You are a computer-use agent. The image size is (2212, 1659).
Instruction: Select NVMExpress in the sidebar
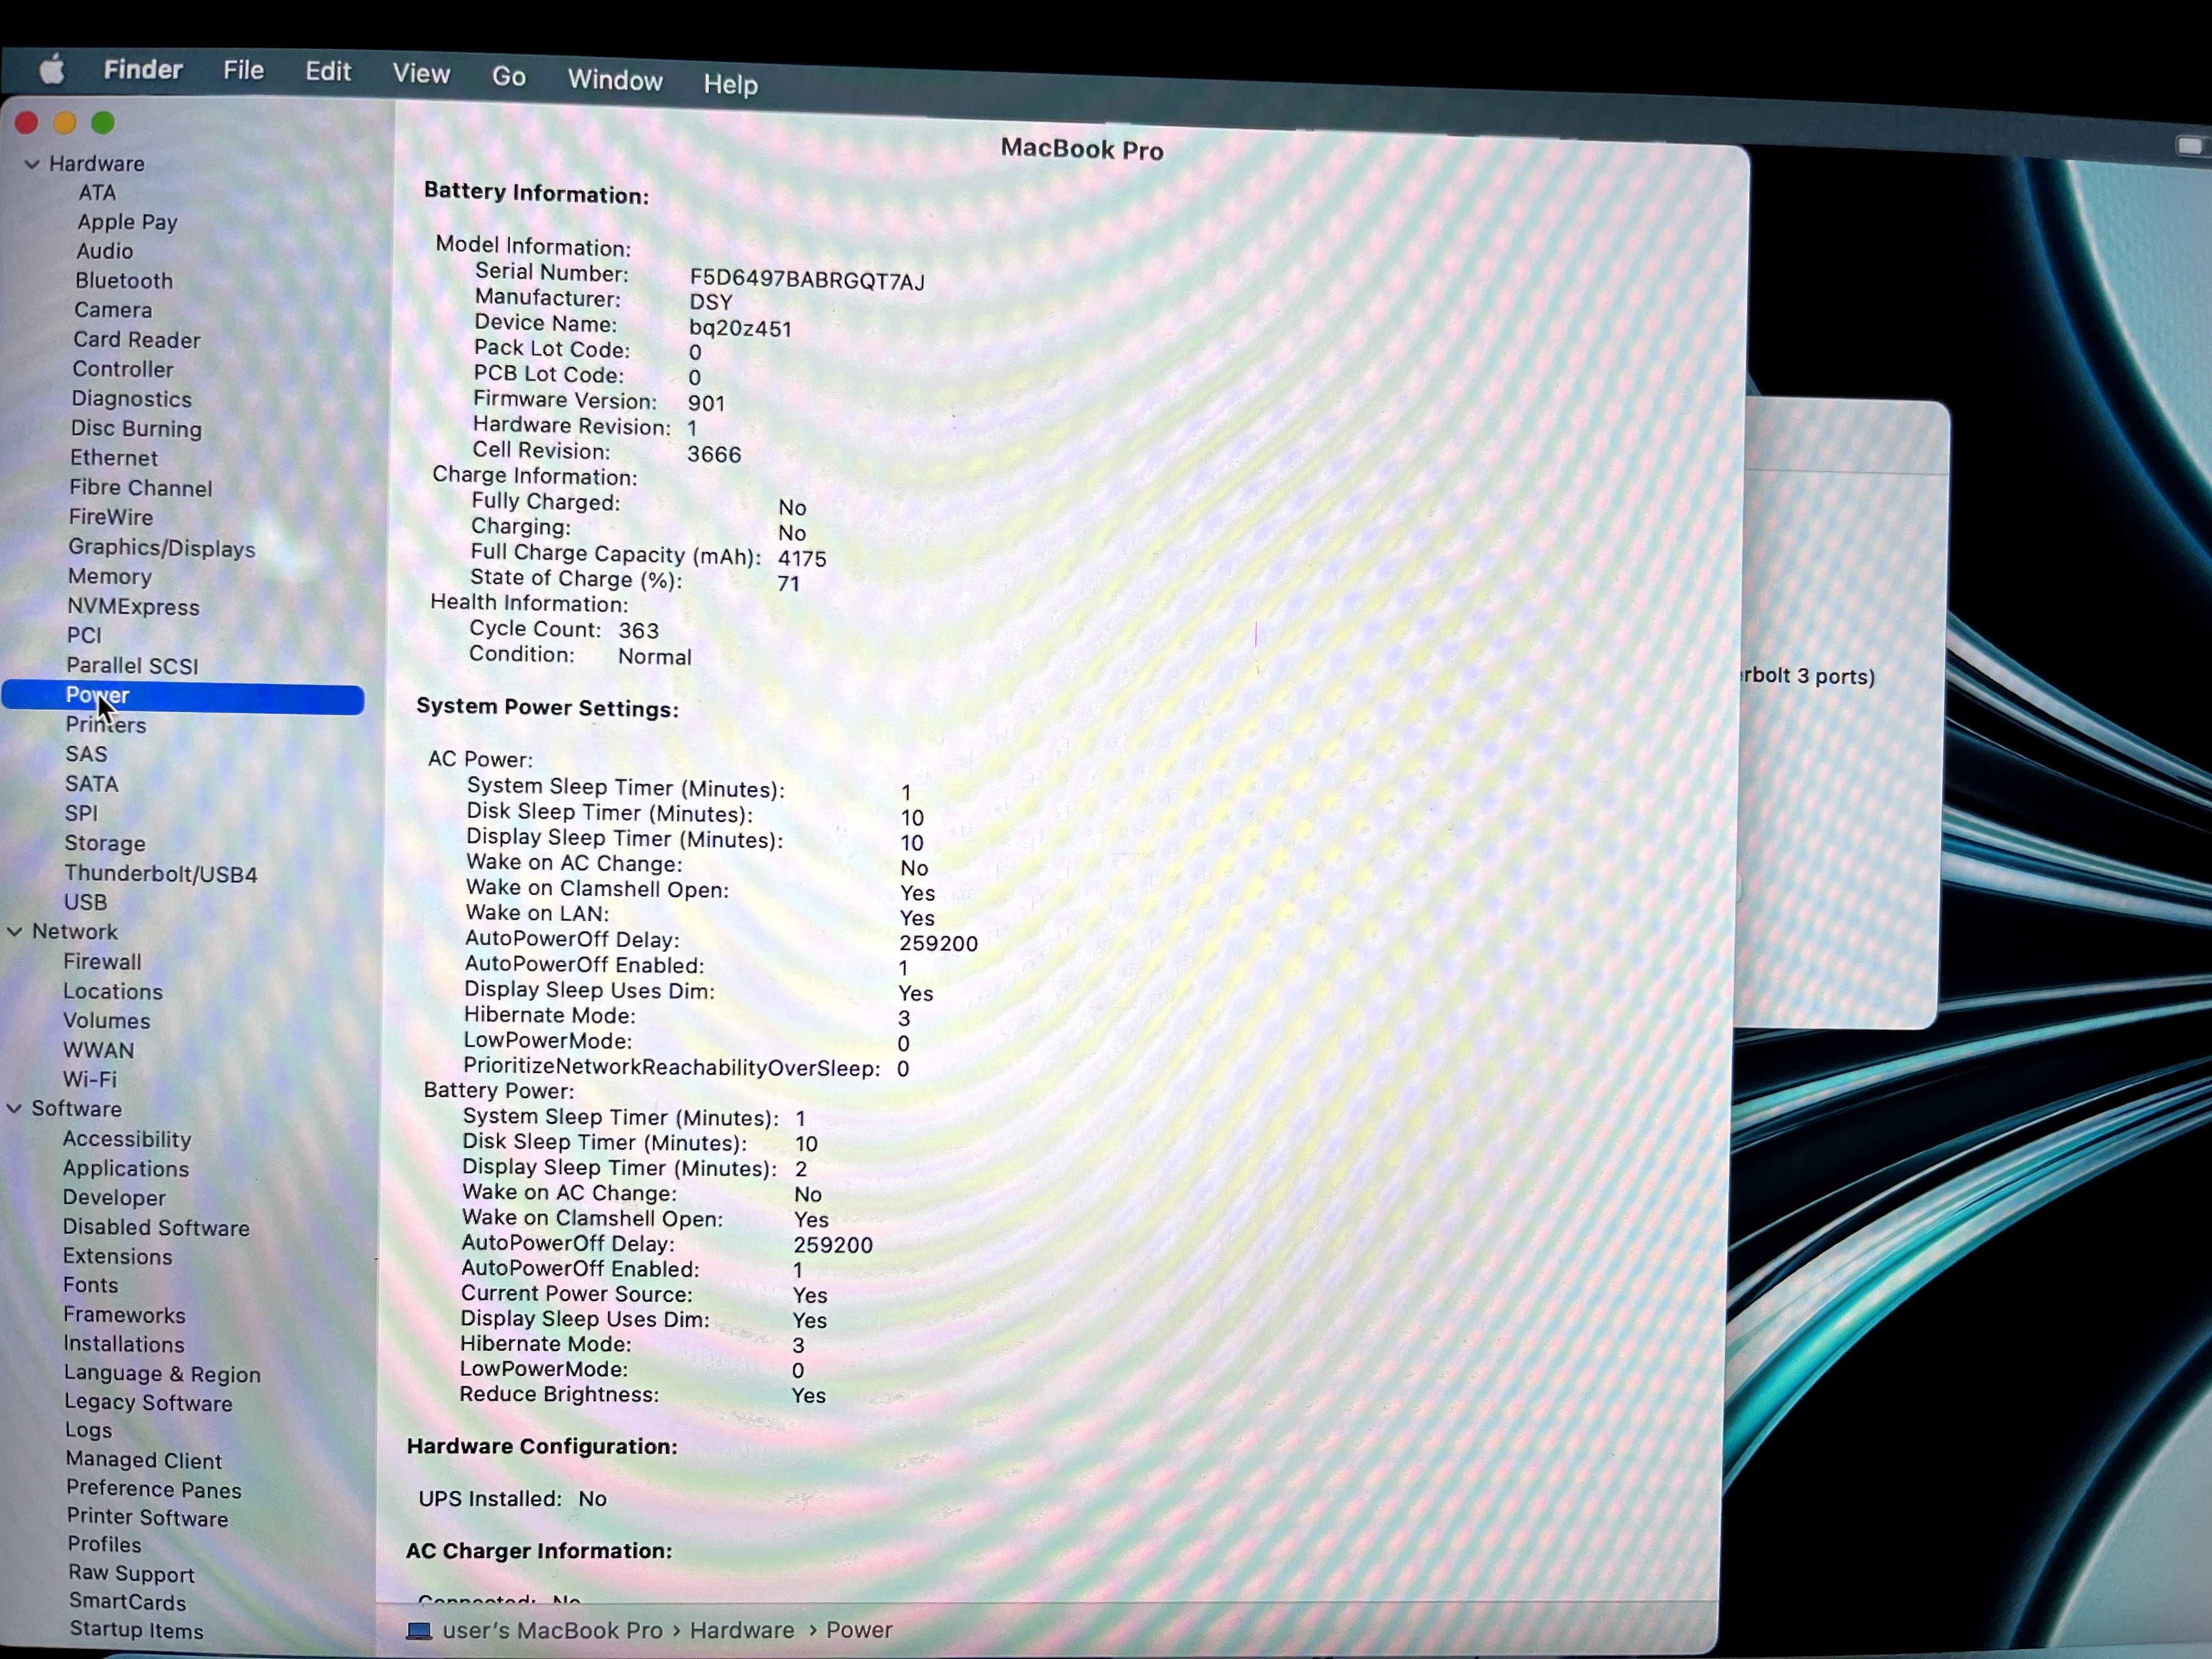133,607
